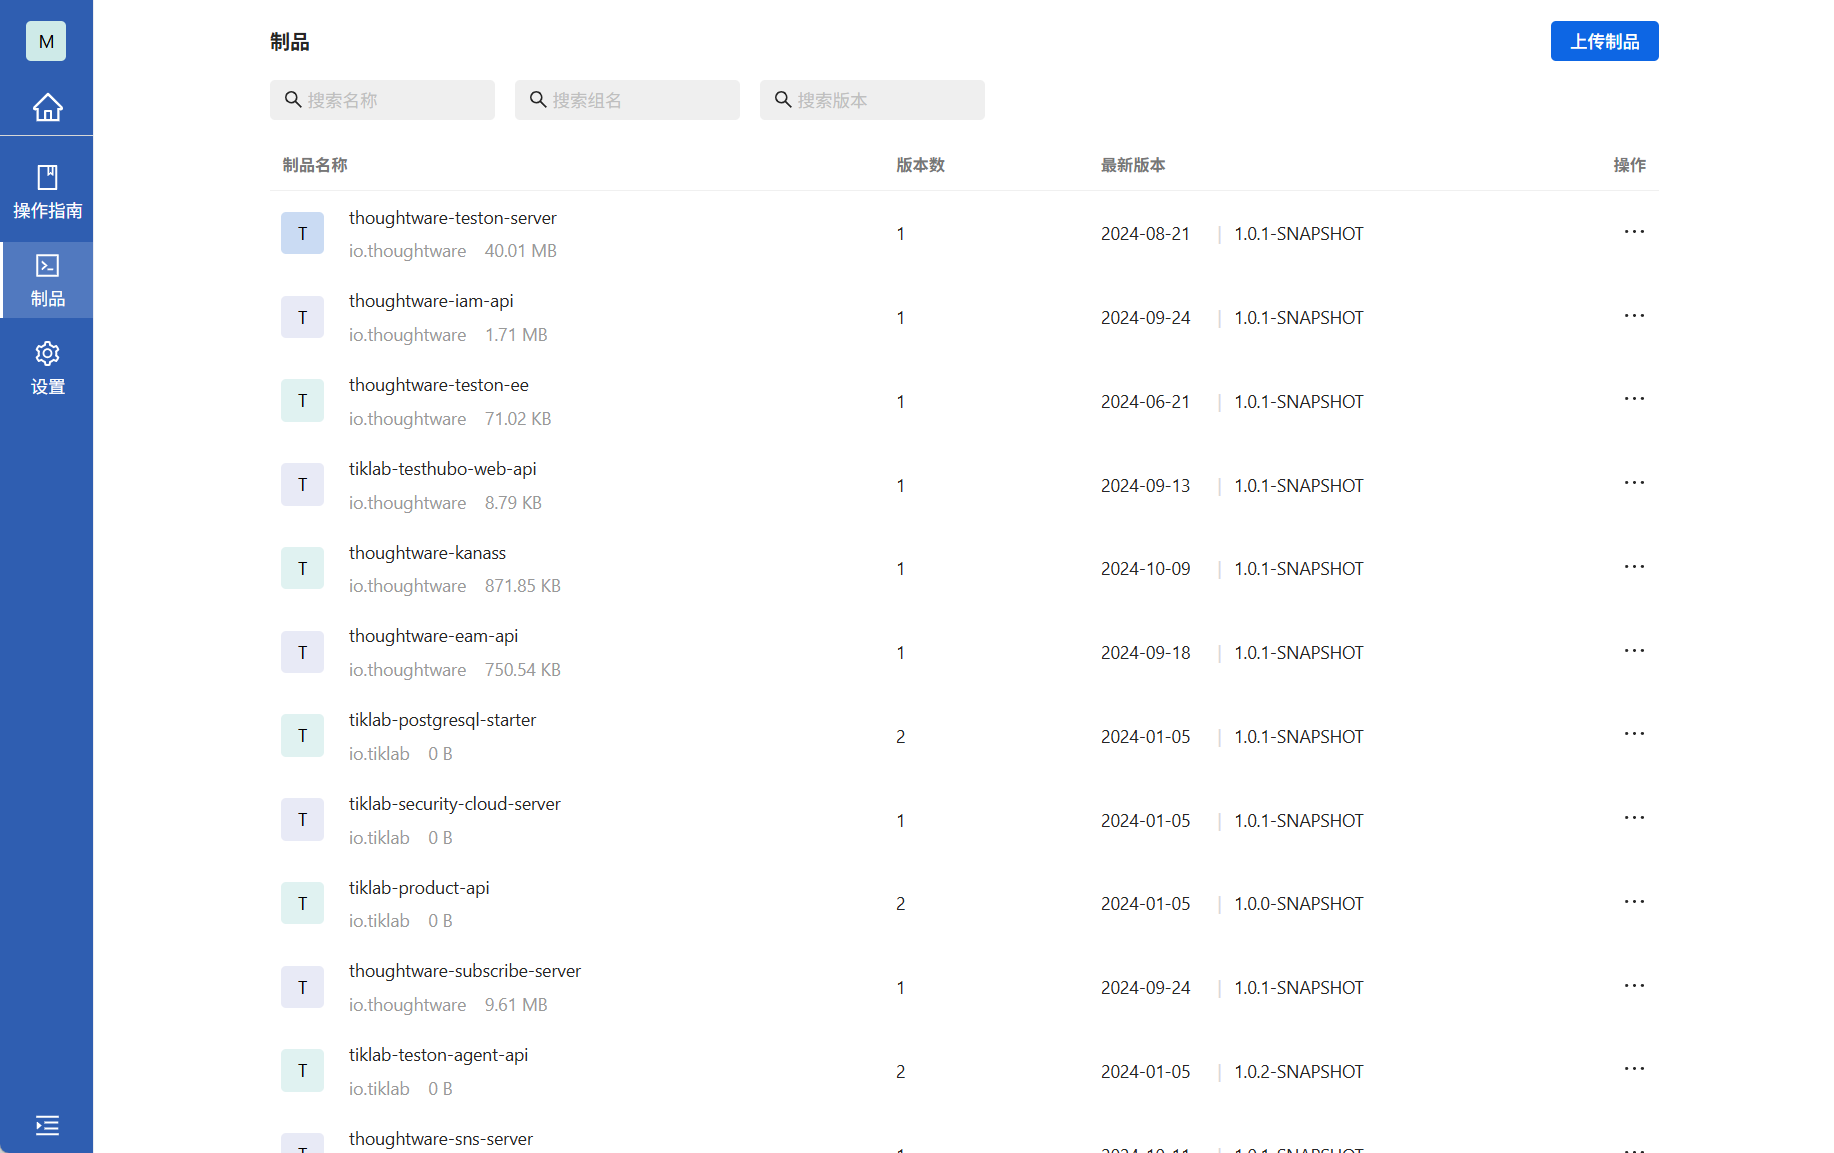Open the thoughtware-subscribe-server artifact

(x=464, y=971)
